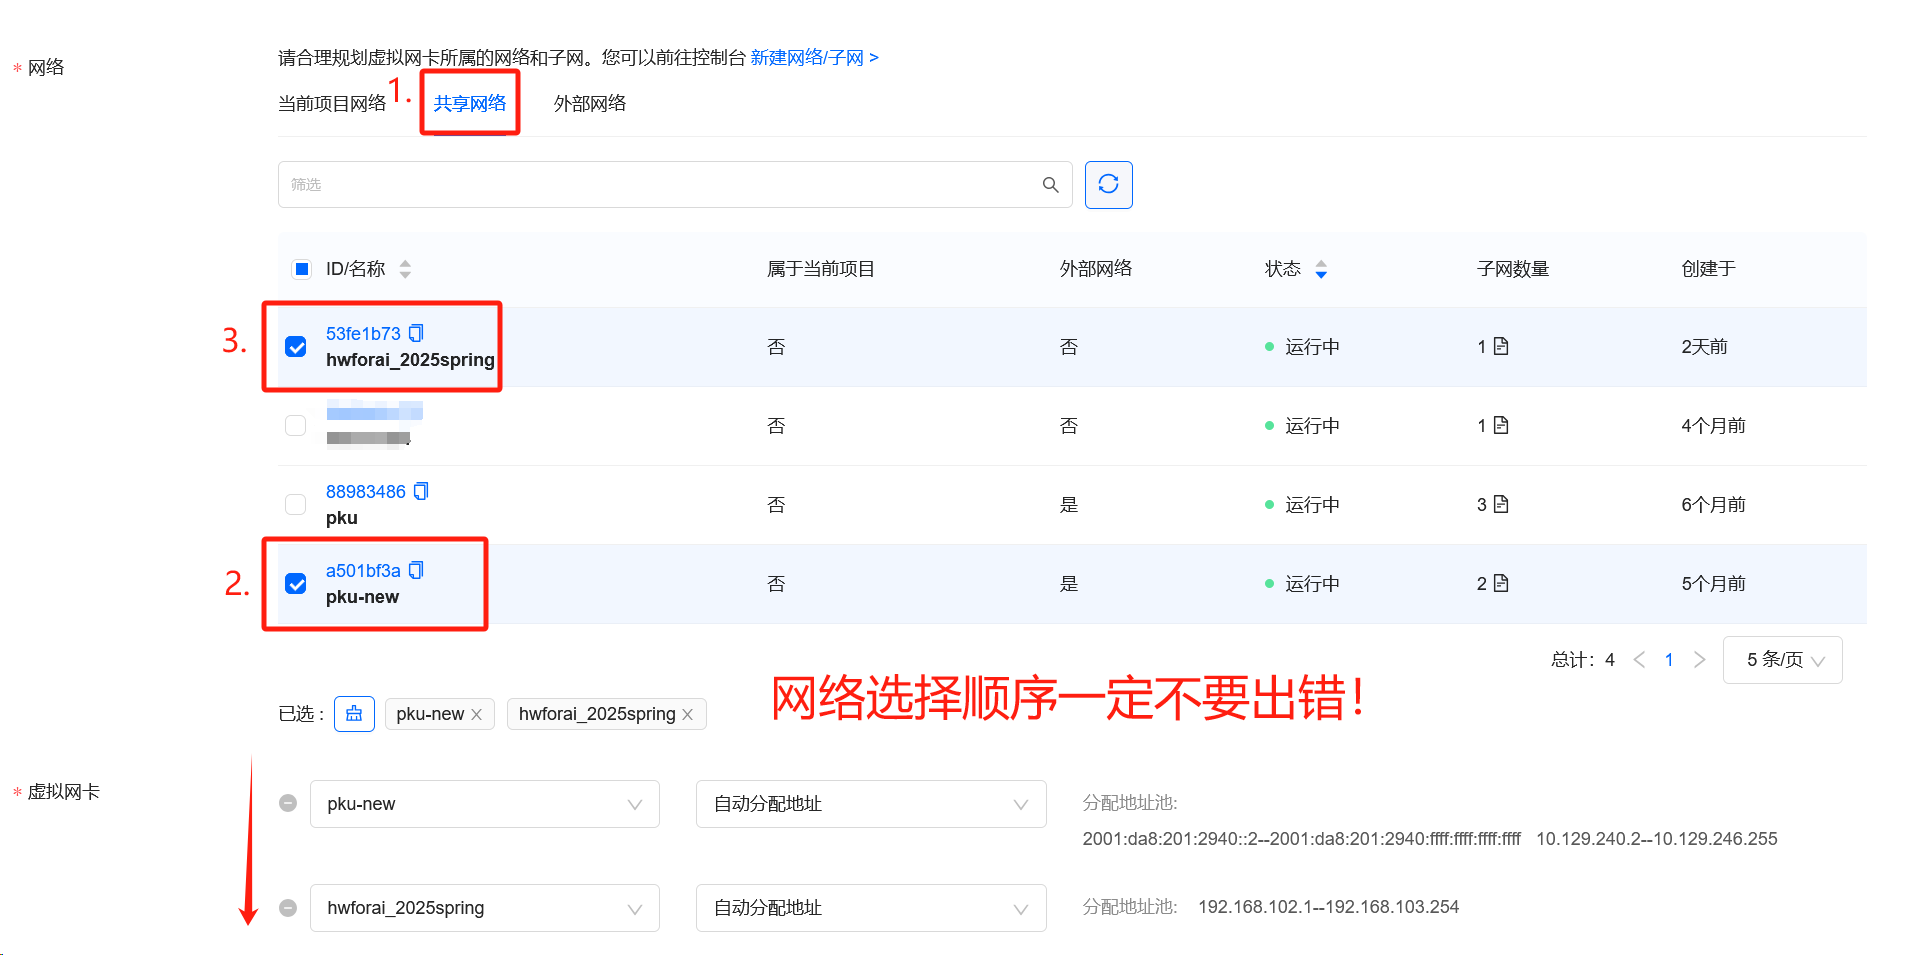Viewport: 1924px width, 955px height.
Task: Open the 5 条/页 page size dropdown
Action: pyautogui.click(x=1782, y=660)
